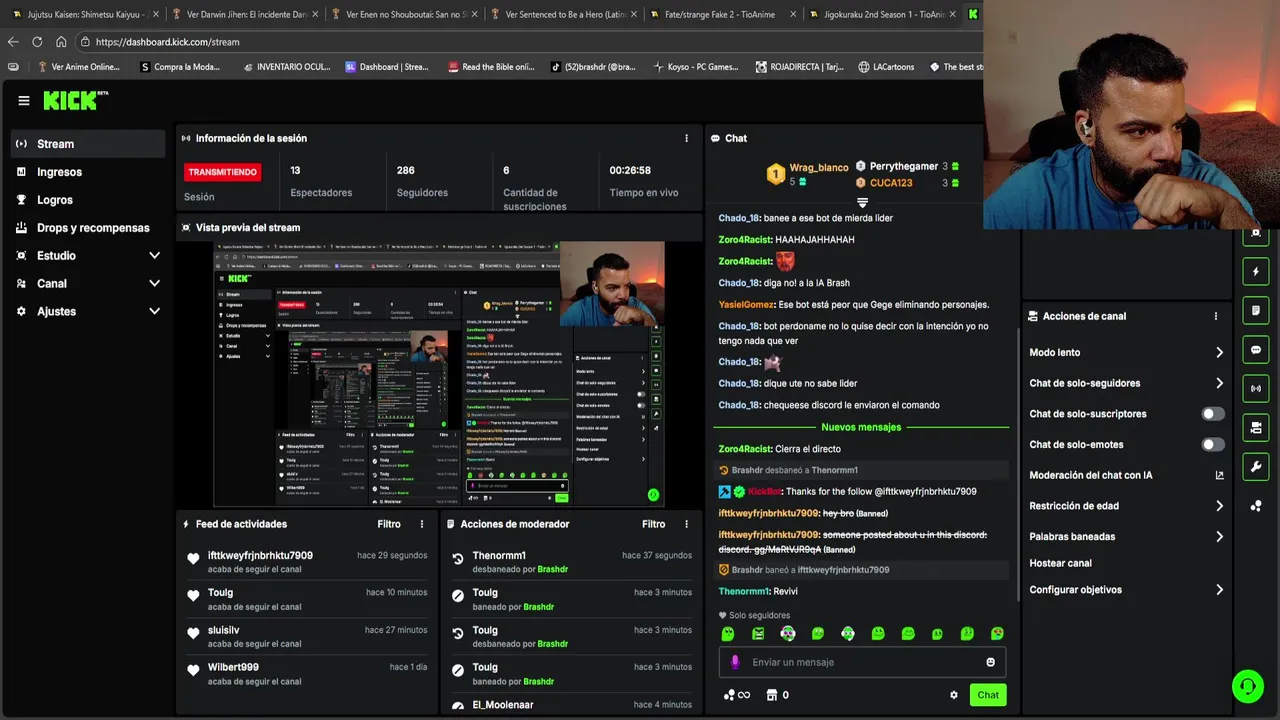Image resolution: width=1280 pixels, height=720 pixels.
Task: Select the last heart-eyes green emote
Action: [x=997, y=634]
